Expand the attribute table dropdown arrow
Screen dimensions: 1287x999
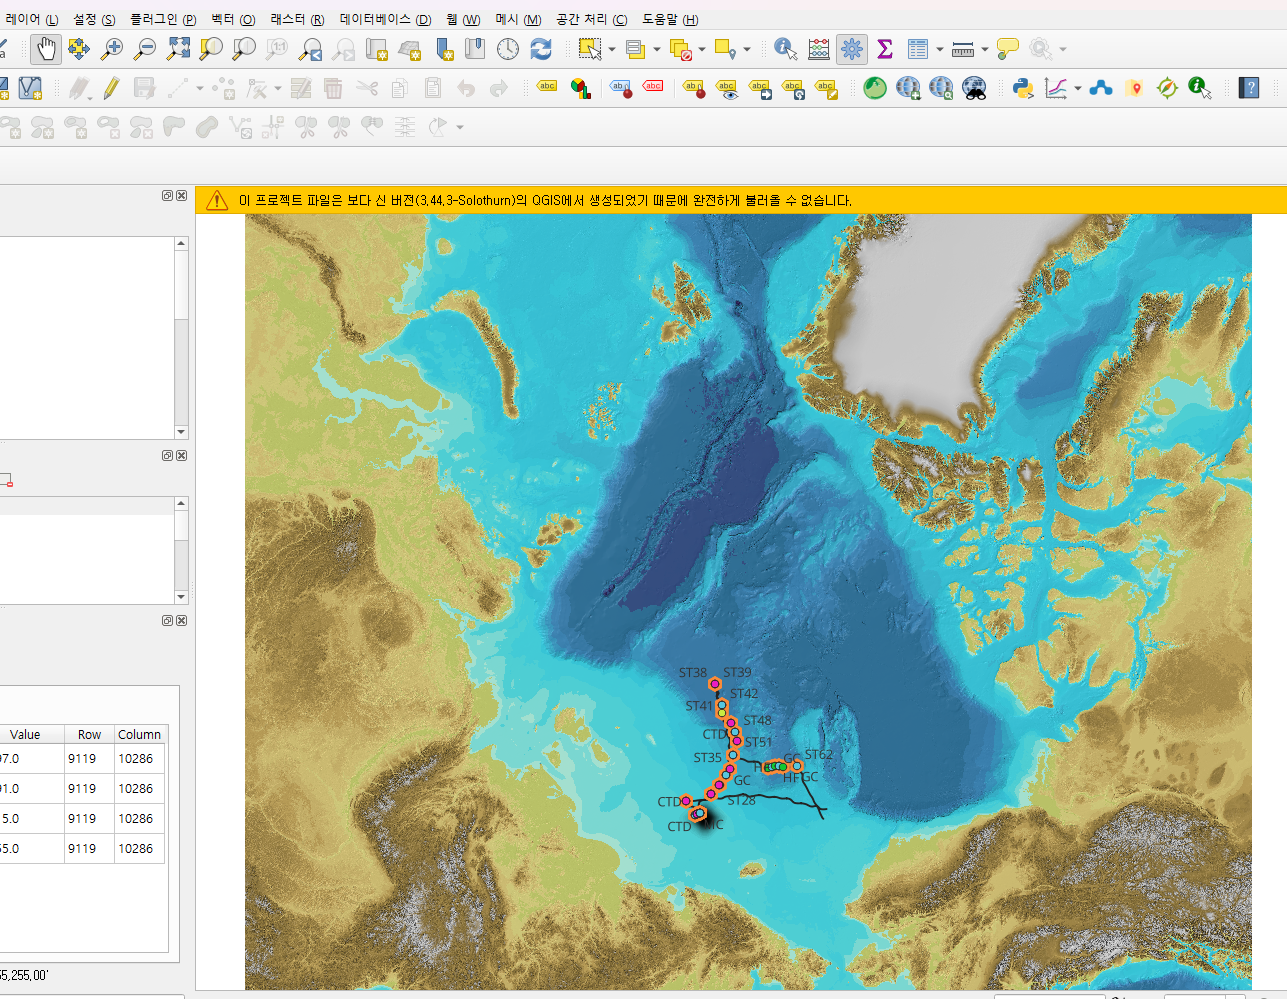940,49
